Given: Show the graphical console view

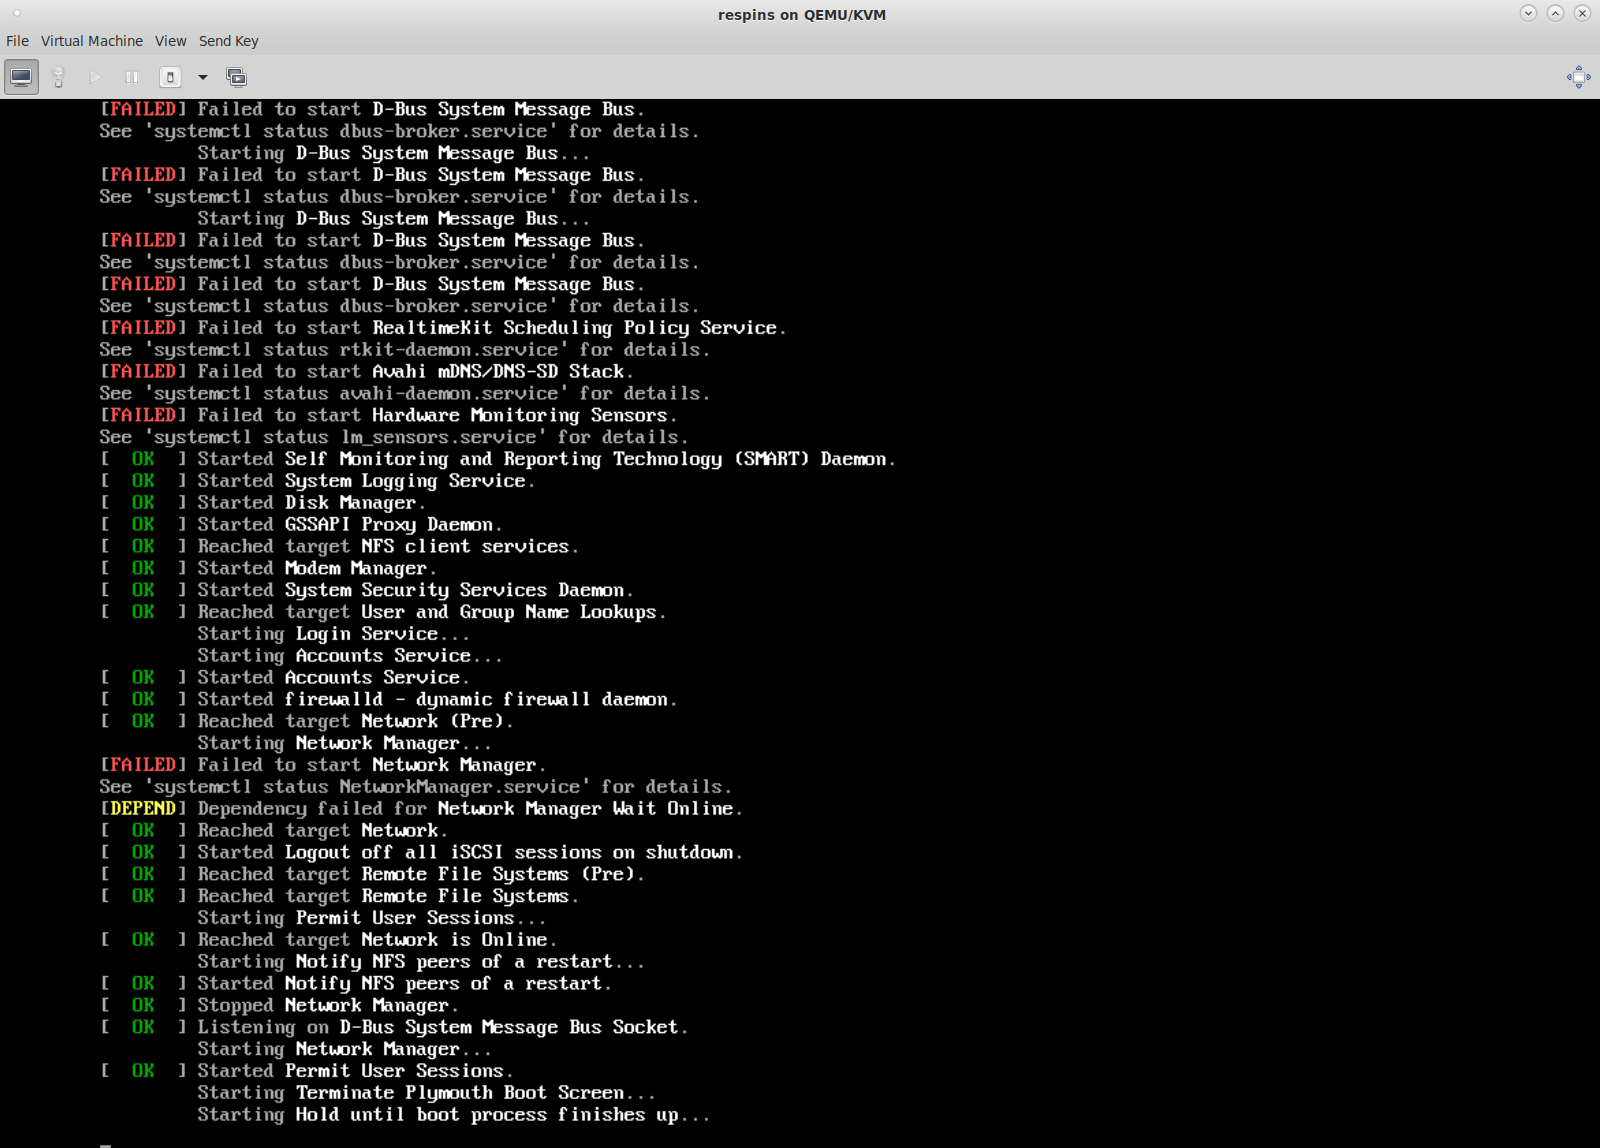Looking at the screenshot, I should coord(21,77).
